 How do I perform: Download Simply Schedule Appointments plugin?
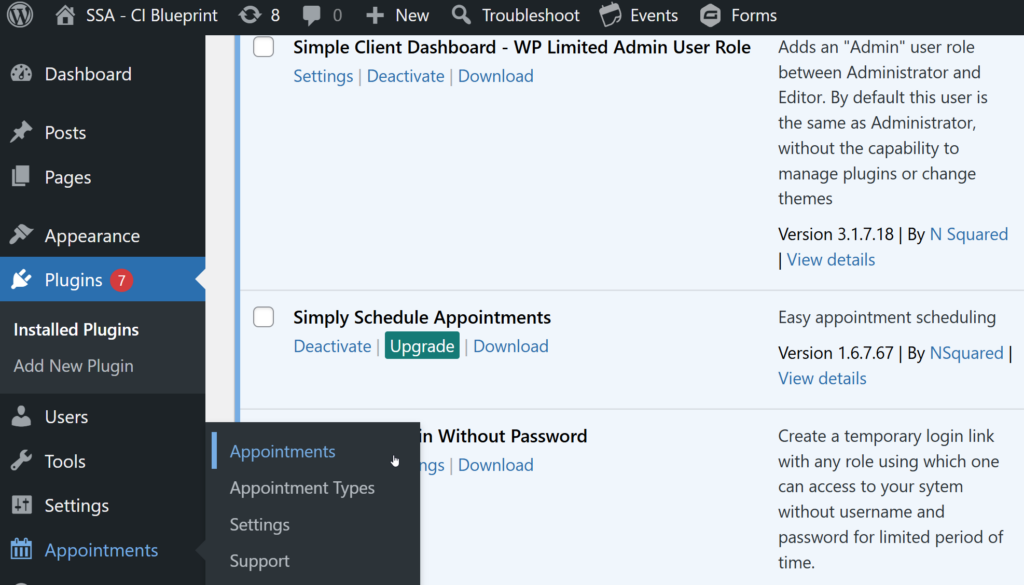[x=511, y=347]
